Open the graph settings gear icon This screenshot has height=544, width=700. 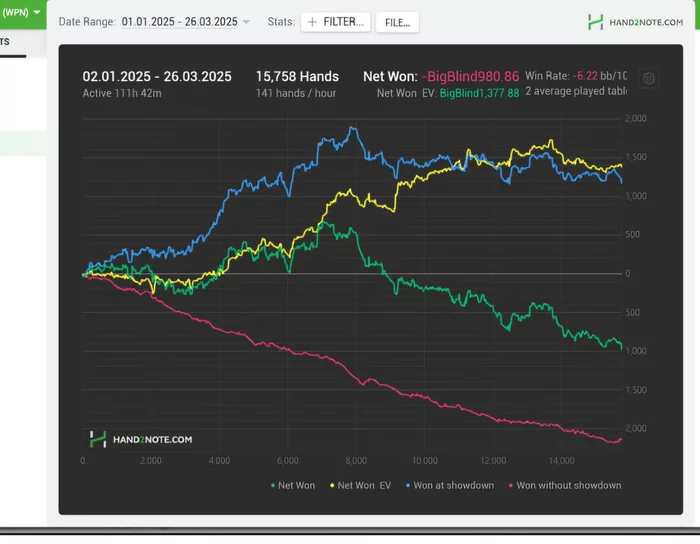point(649,79)
